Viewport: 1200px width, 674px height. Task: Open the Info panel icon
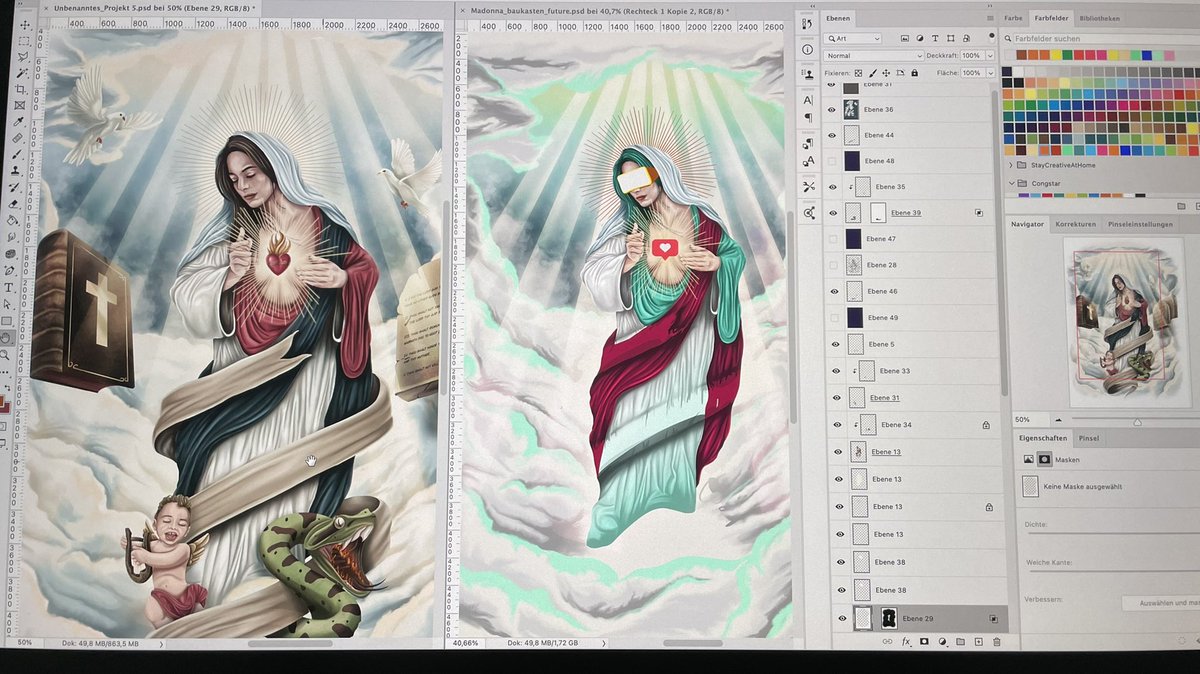tap(808, 49)
